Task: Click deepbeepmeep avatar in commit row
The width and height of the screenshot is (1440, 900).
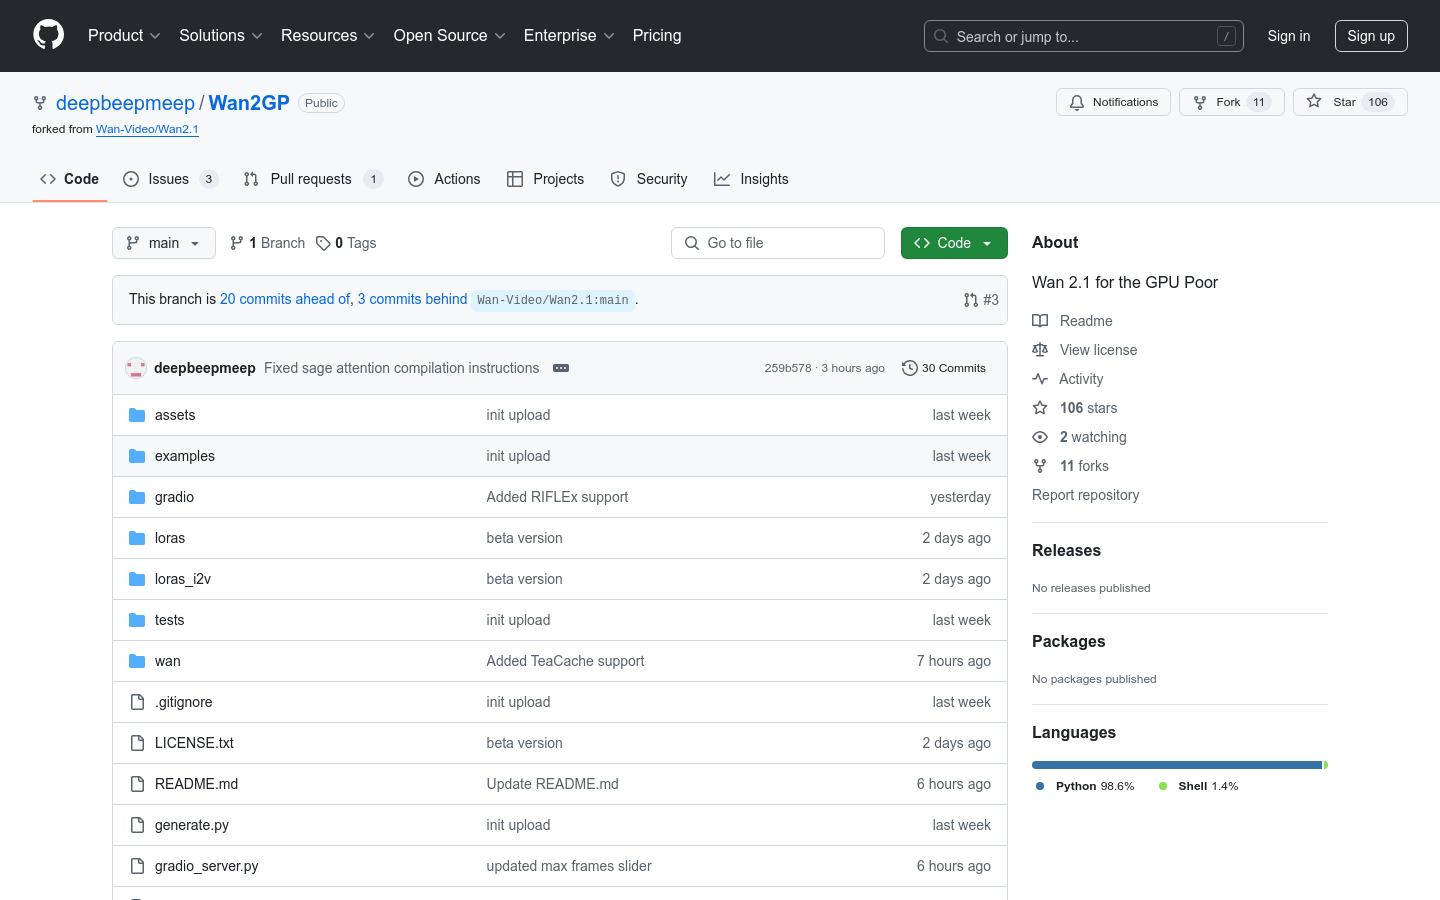Action: [x=136, y=368]
